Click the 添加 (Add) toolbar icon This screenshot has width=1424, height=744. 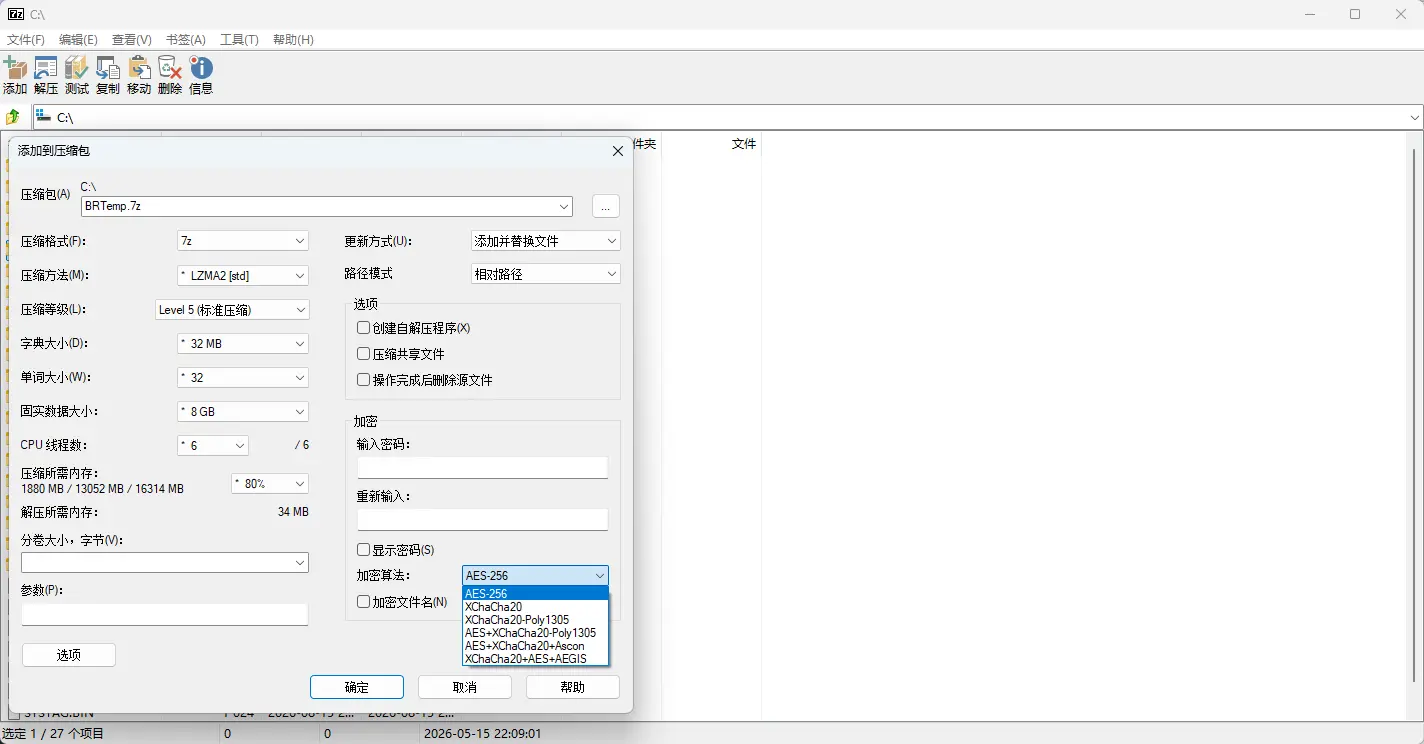(15, 75)
